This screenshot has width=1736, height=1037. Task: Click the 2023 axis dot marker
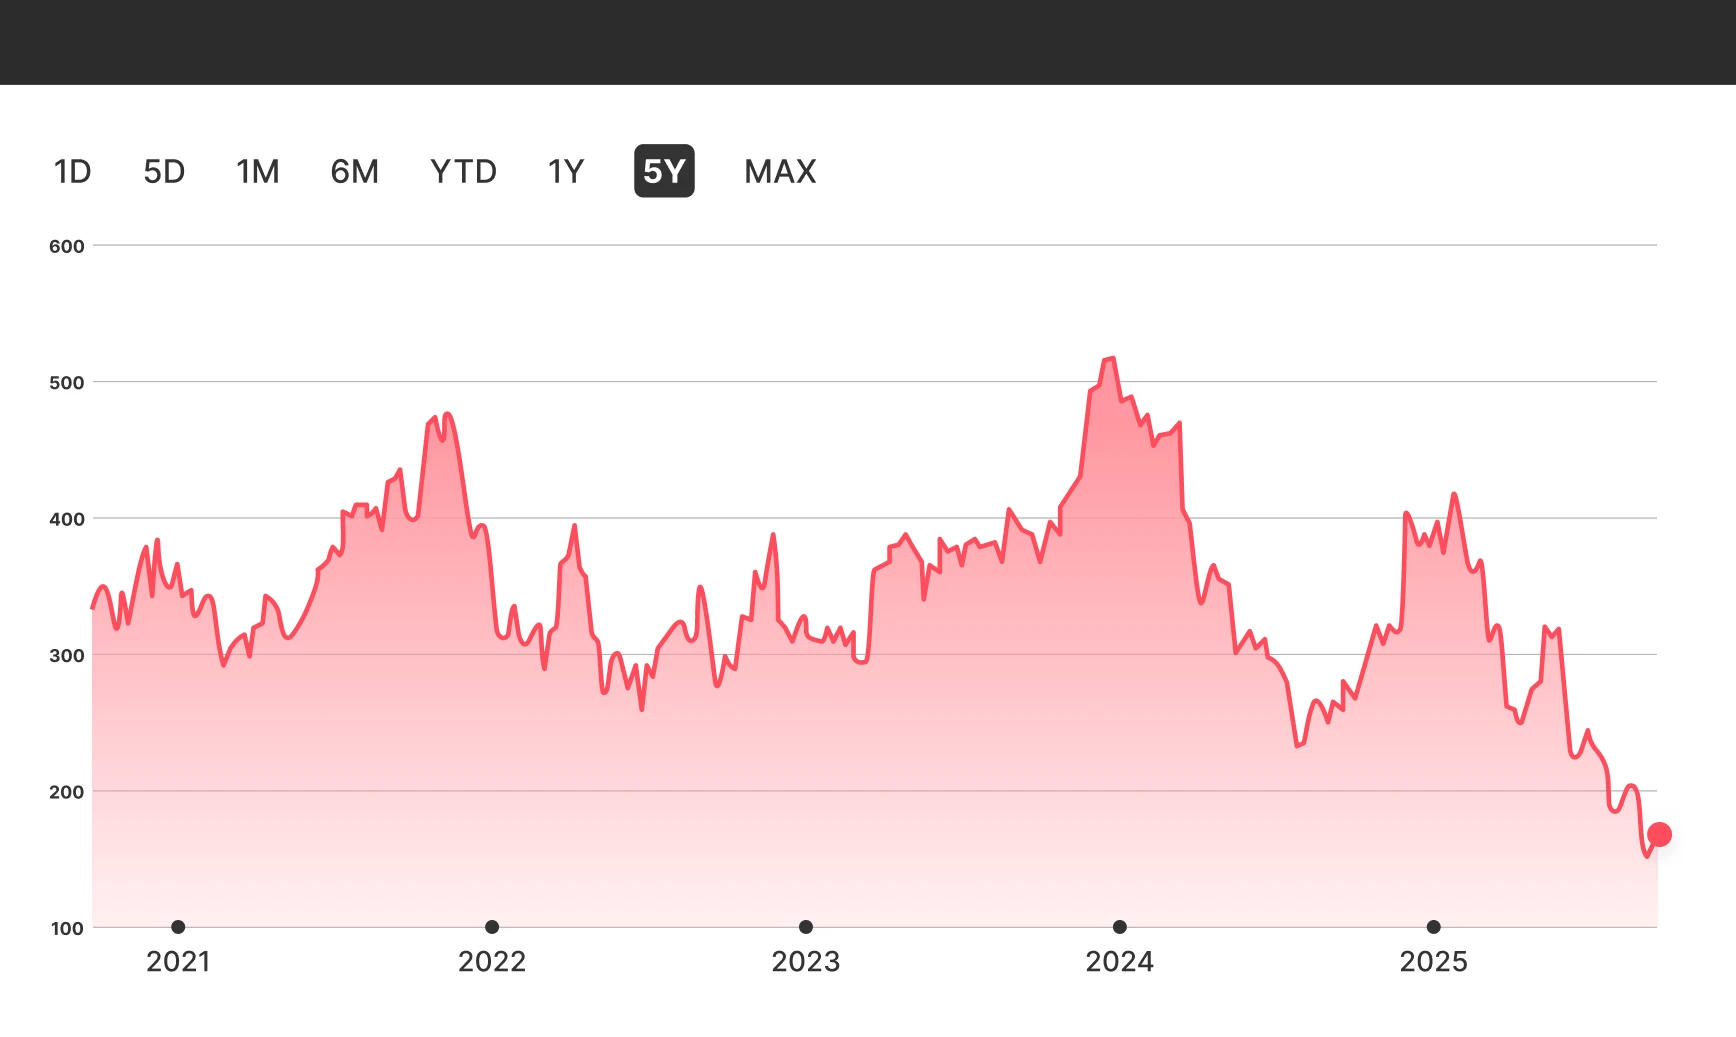pos(806,927)
